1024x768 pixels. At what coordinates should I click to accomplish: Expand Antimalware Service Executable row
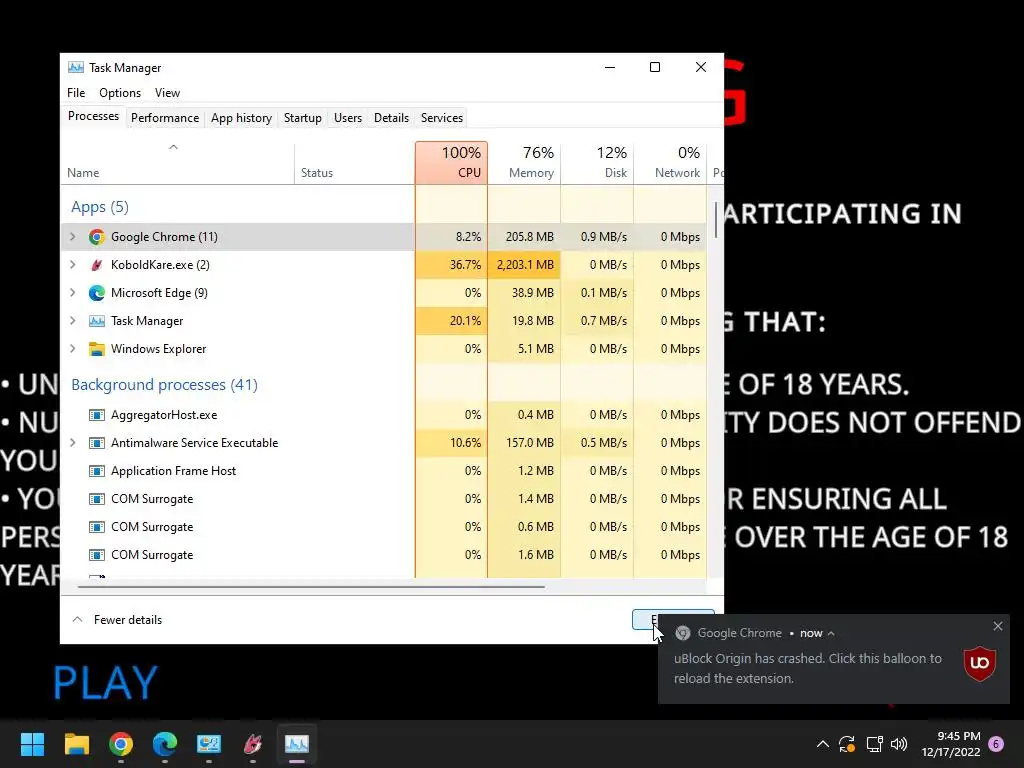[72, 443]
